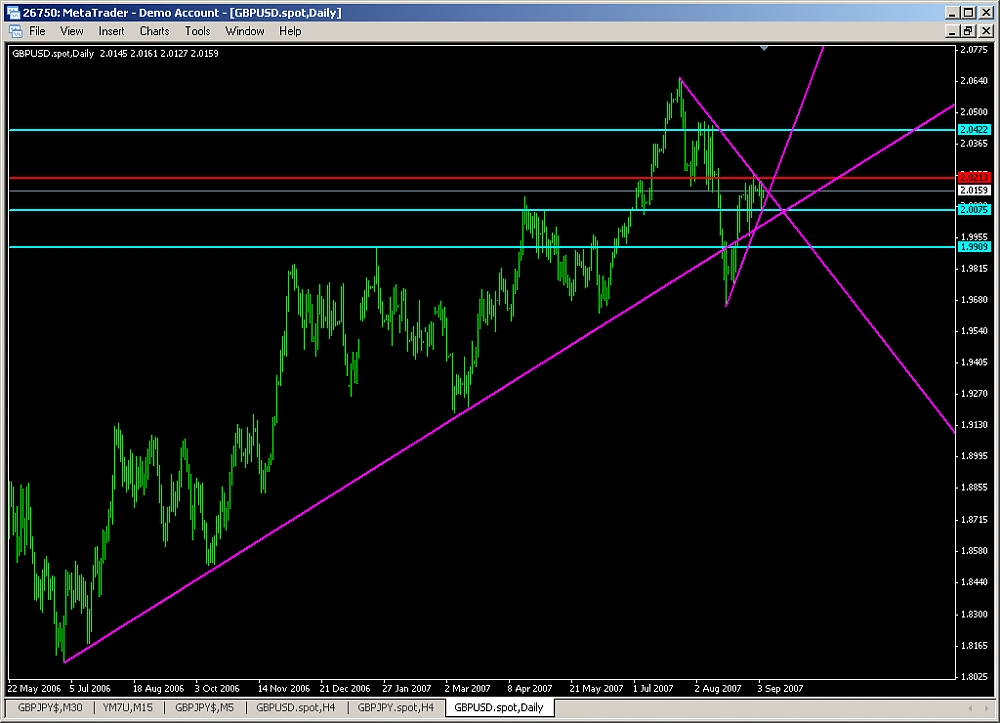Click the 21 Dec 2006 date label
Screen dimensions: 1000x723
coord(345,689)
